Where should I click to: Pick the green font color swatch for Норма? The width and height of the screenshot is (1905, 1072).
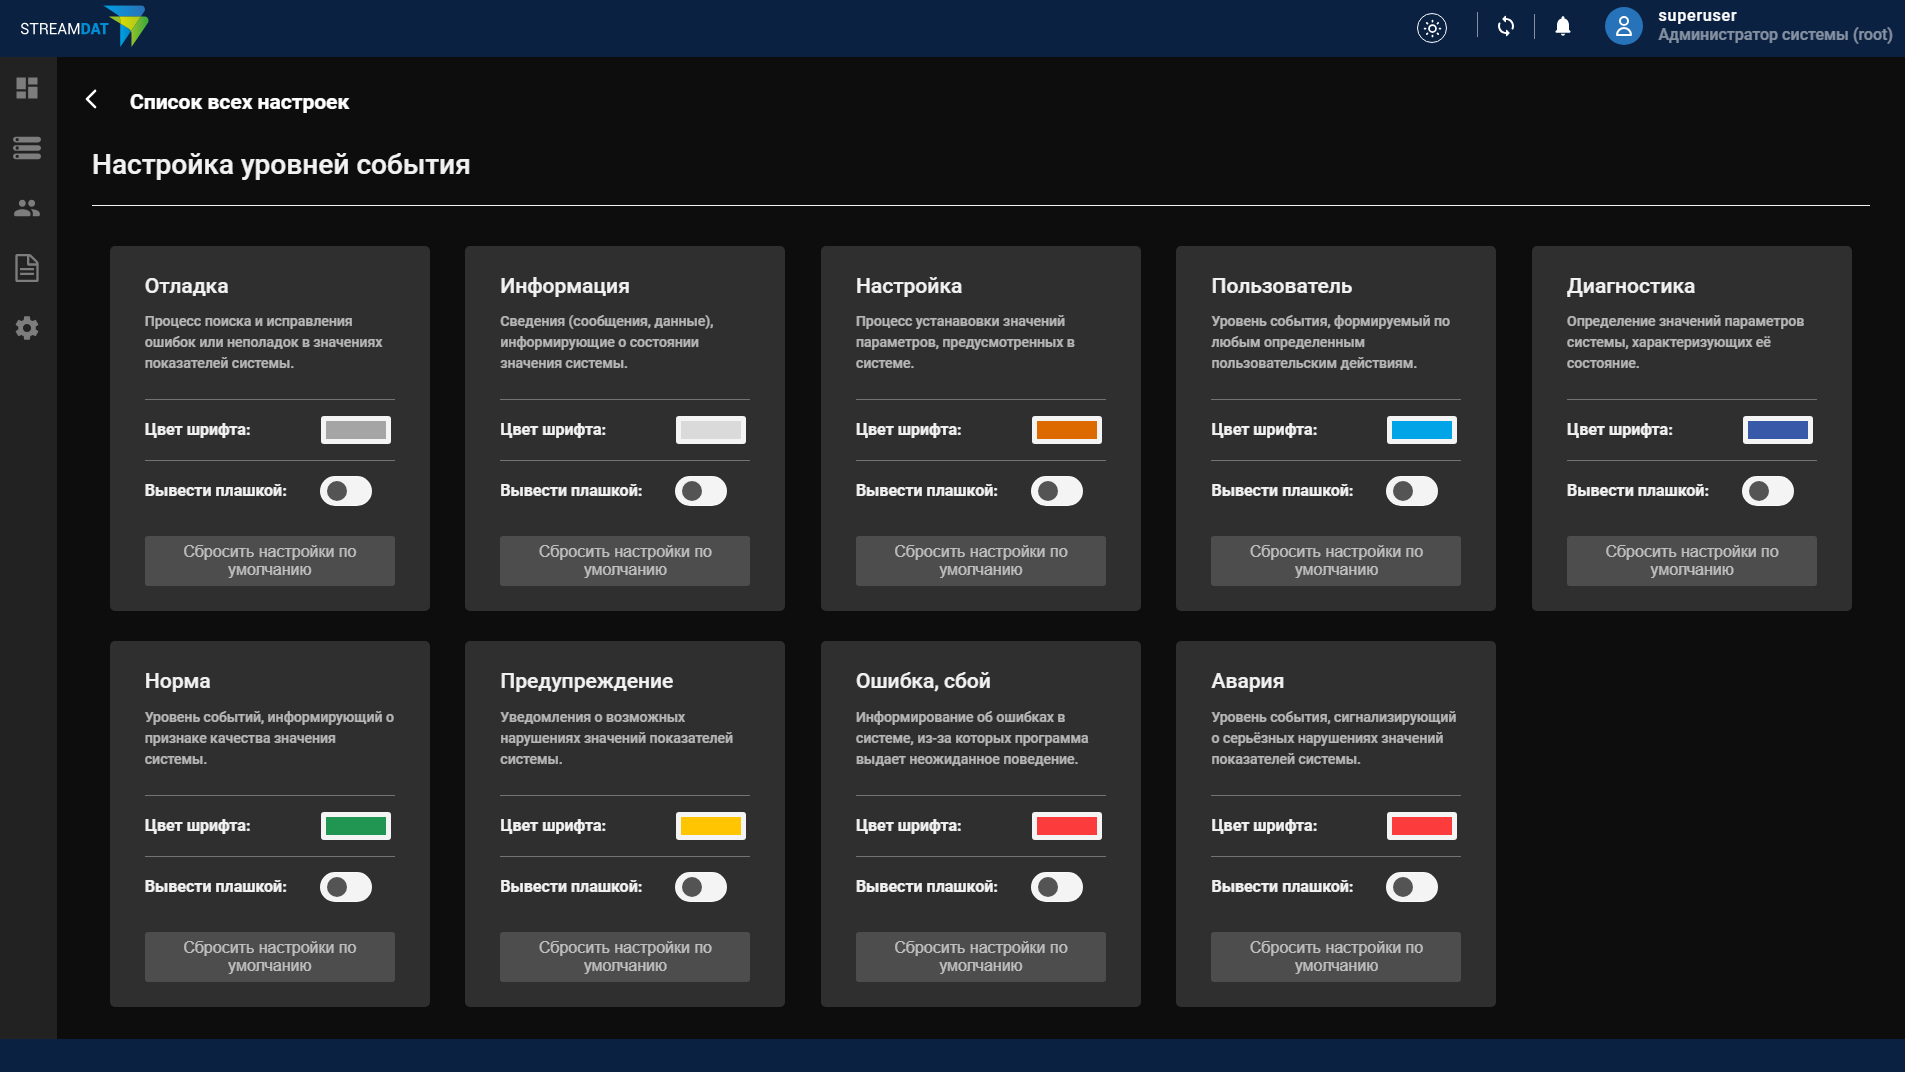[x=355, y=826]
